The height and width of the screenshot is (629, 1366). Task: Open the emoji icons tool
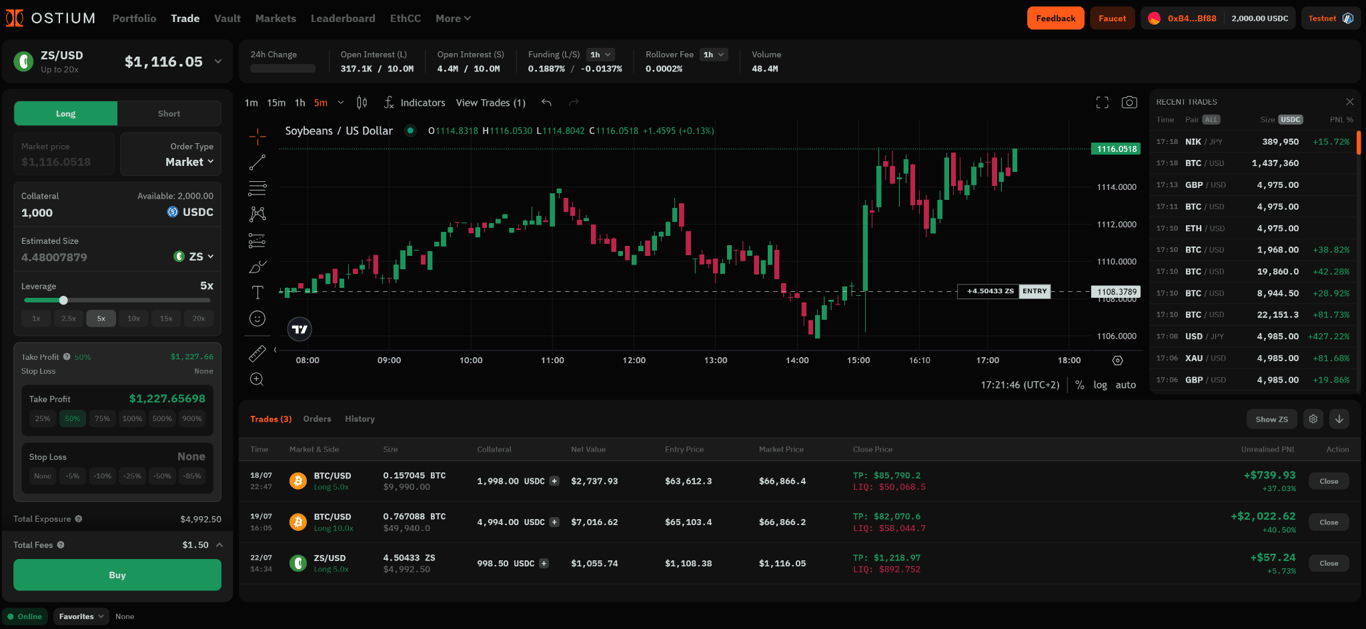click(258, 318)
